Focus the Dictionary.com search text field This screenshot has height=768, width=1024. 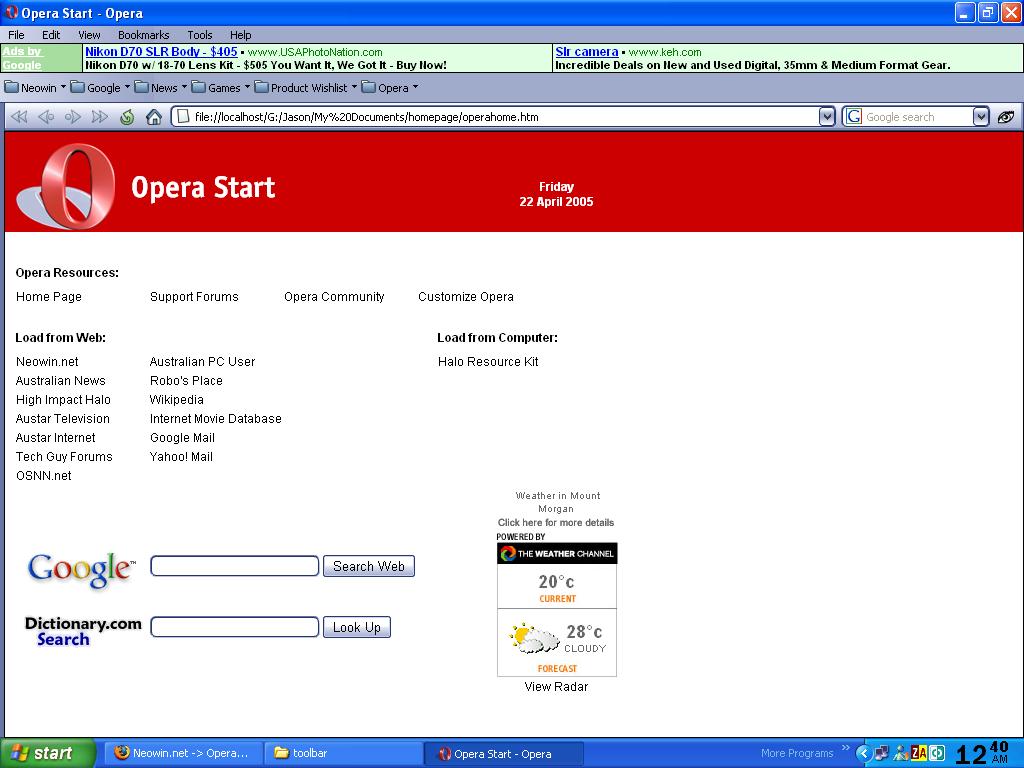[234, 627]
